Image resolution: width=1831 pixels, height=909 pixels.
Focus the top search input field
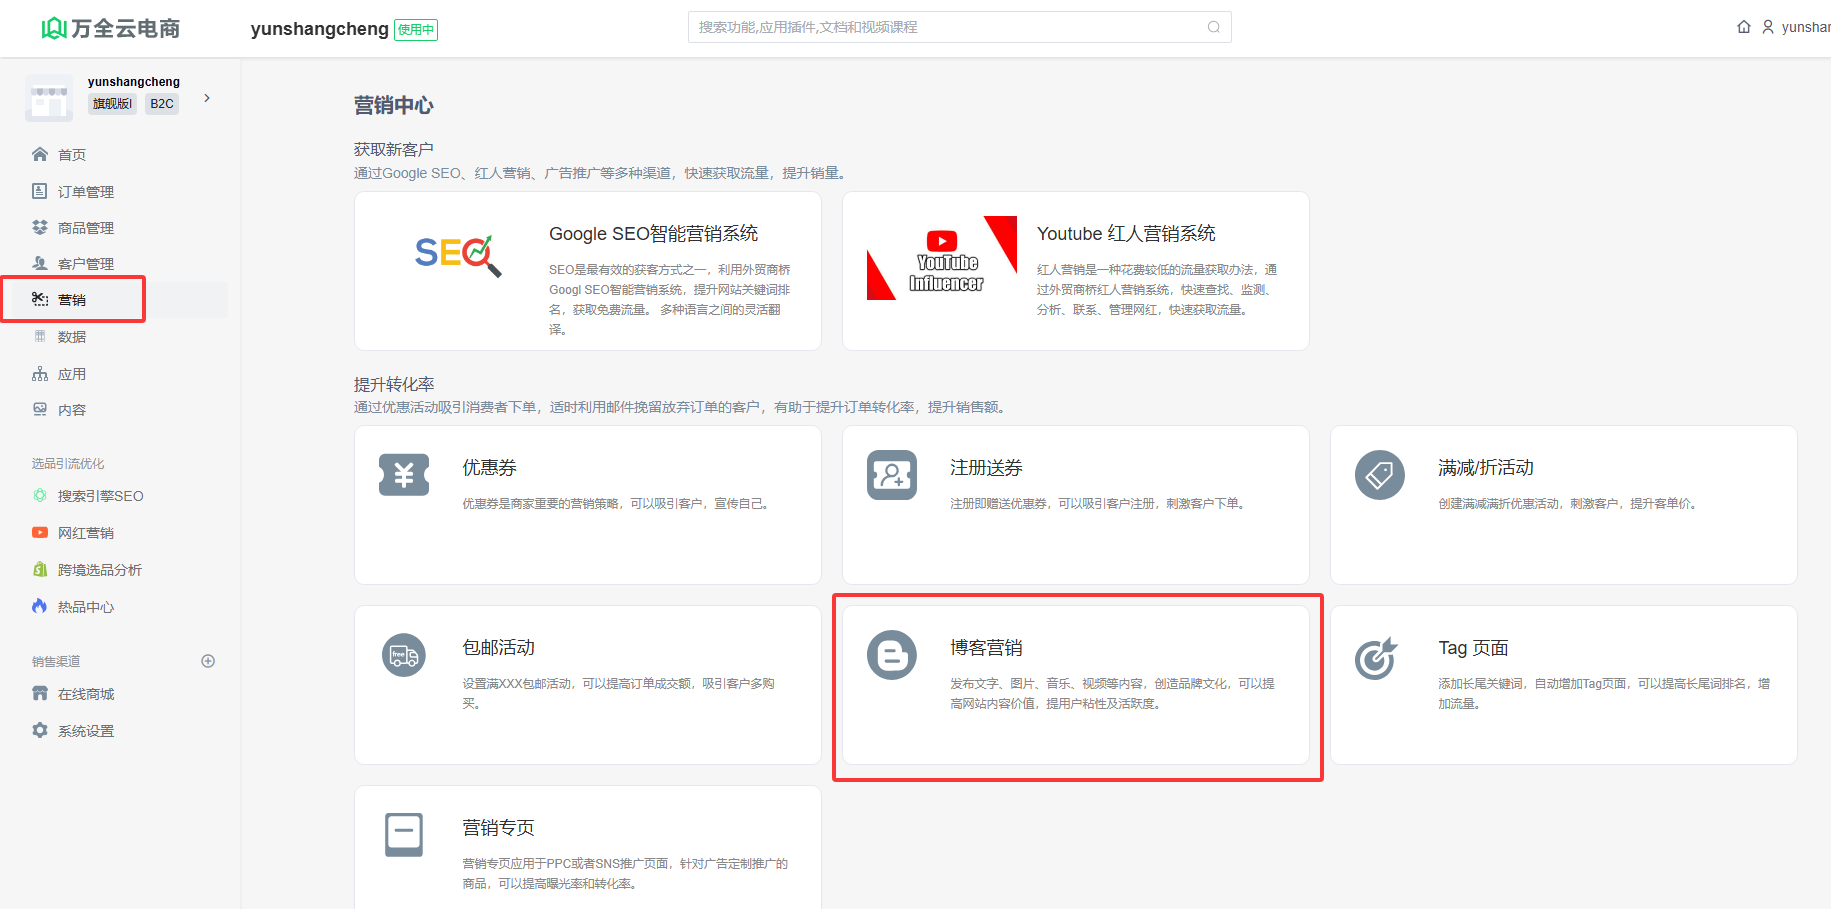(945, 27)
